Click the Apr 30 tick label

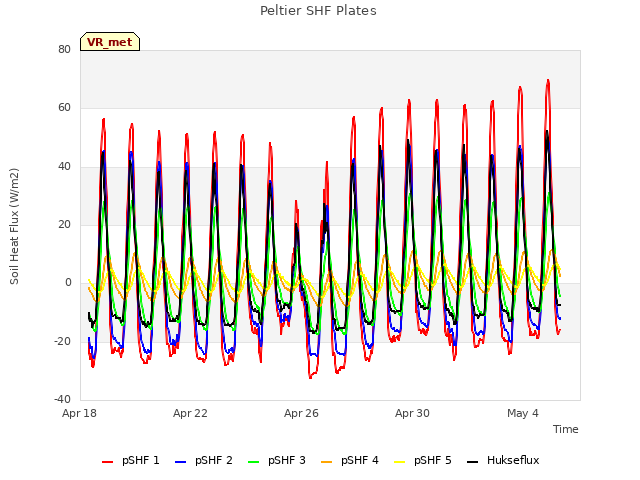412,413
